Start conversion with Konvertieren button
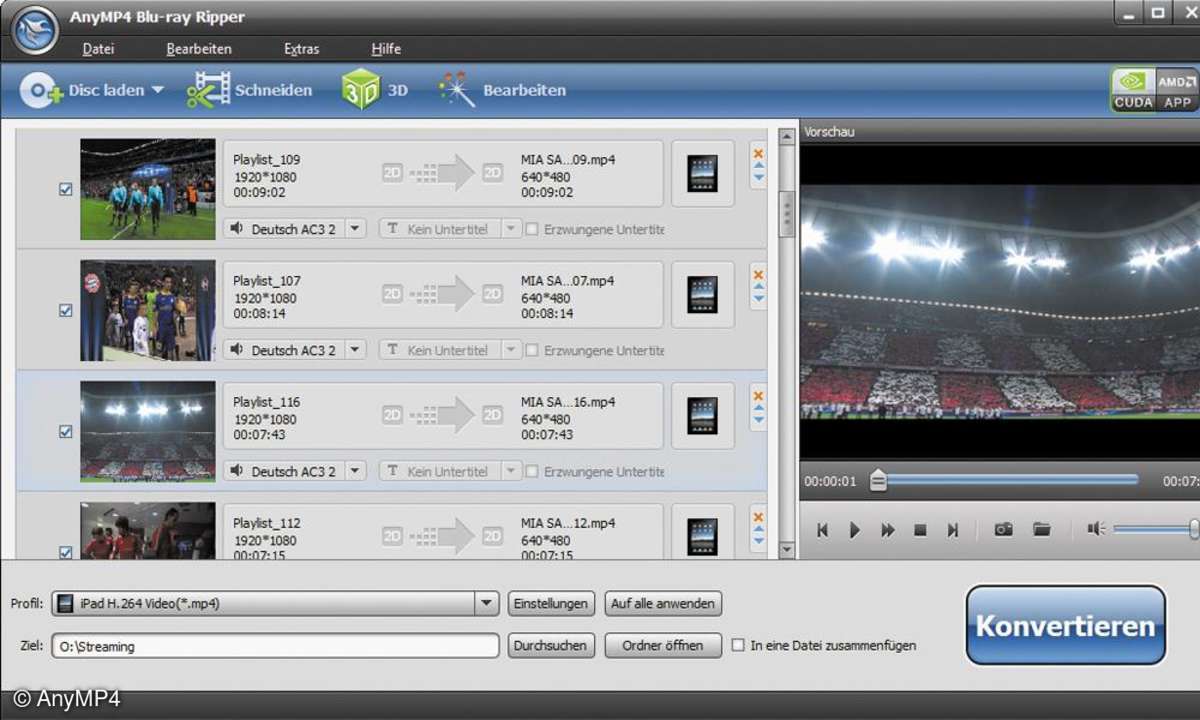Screen dimensions: 1200x720 point(1066,626)
